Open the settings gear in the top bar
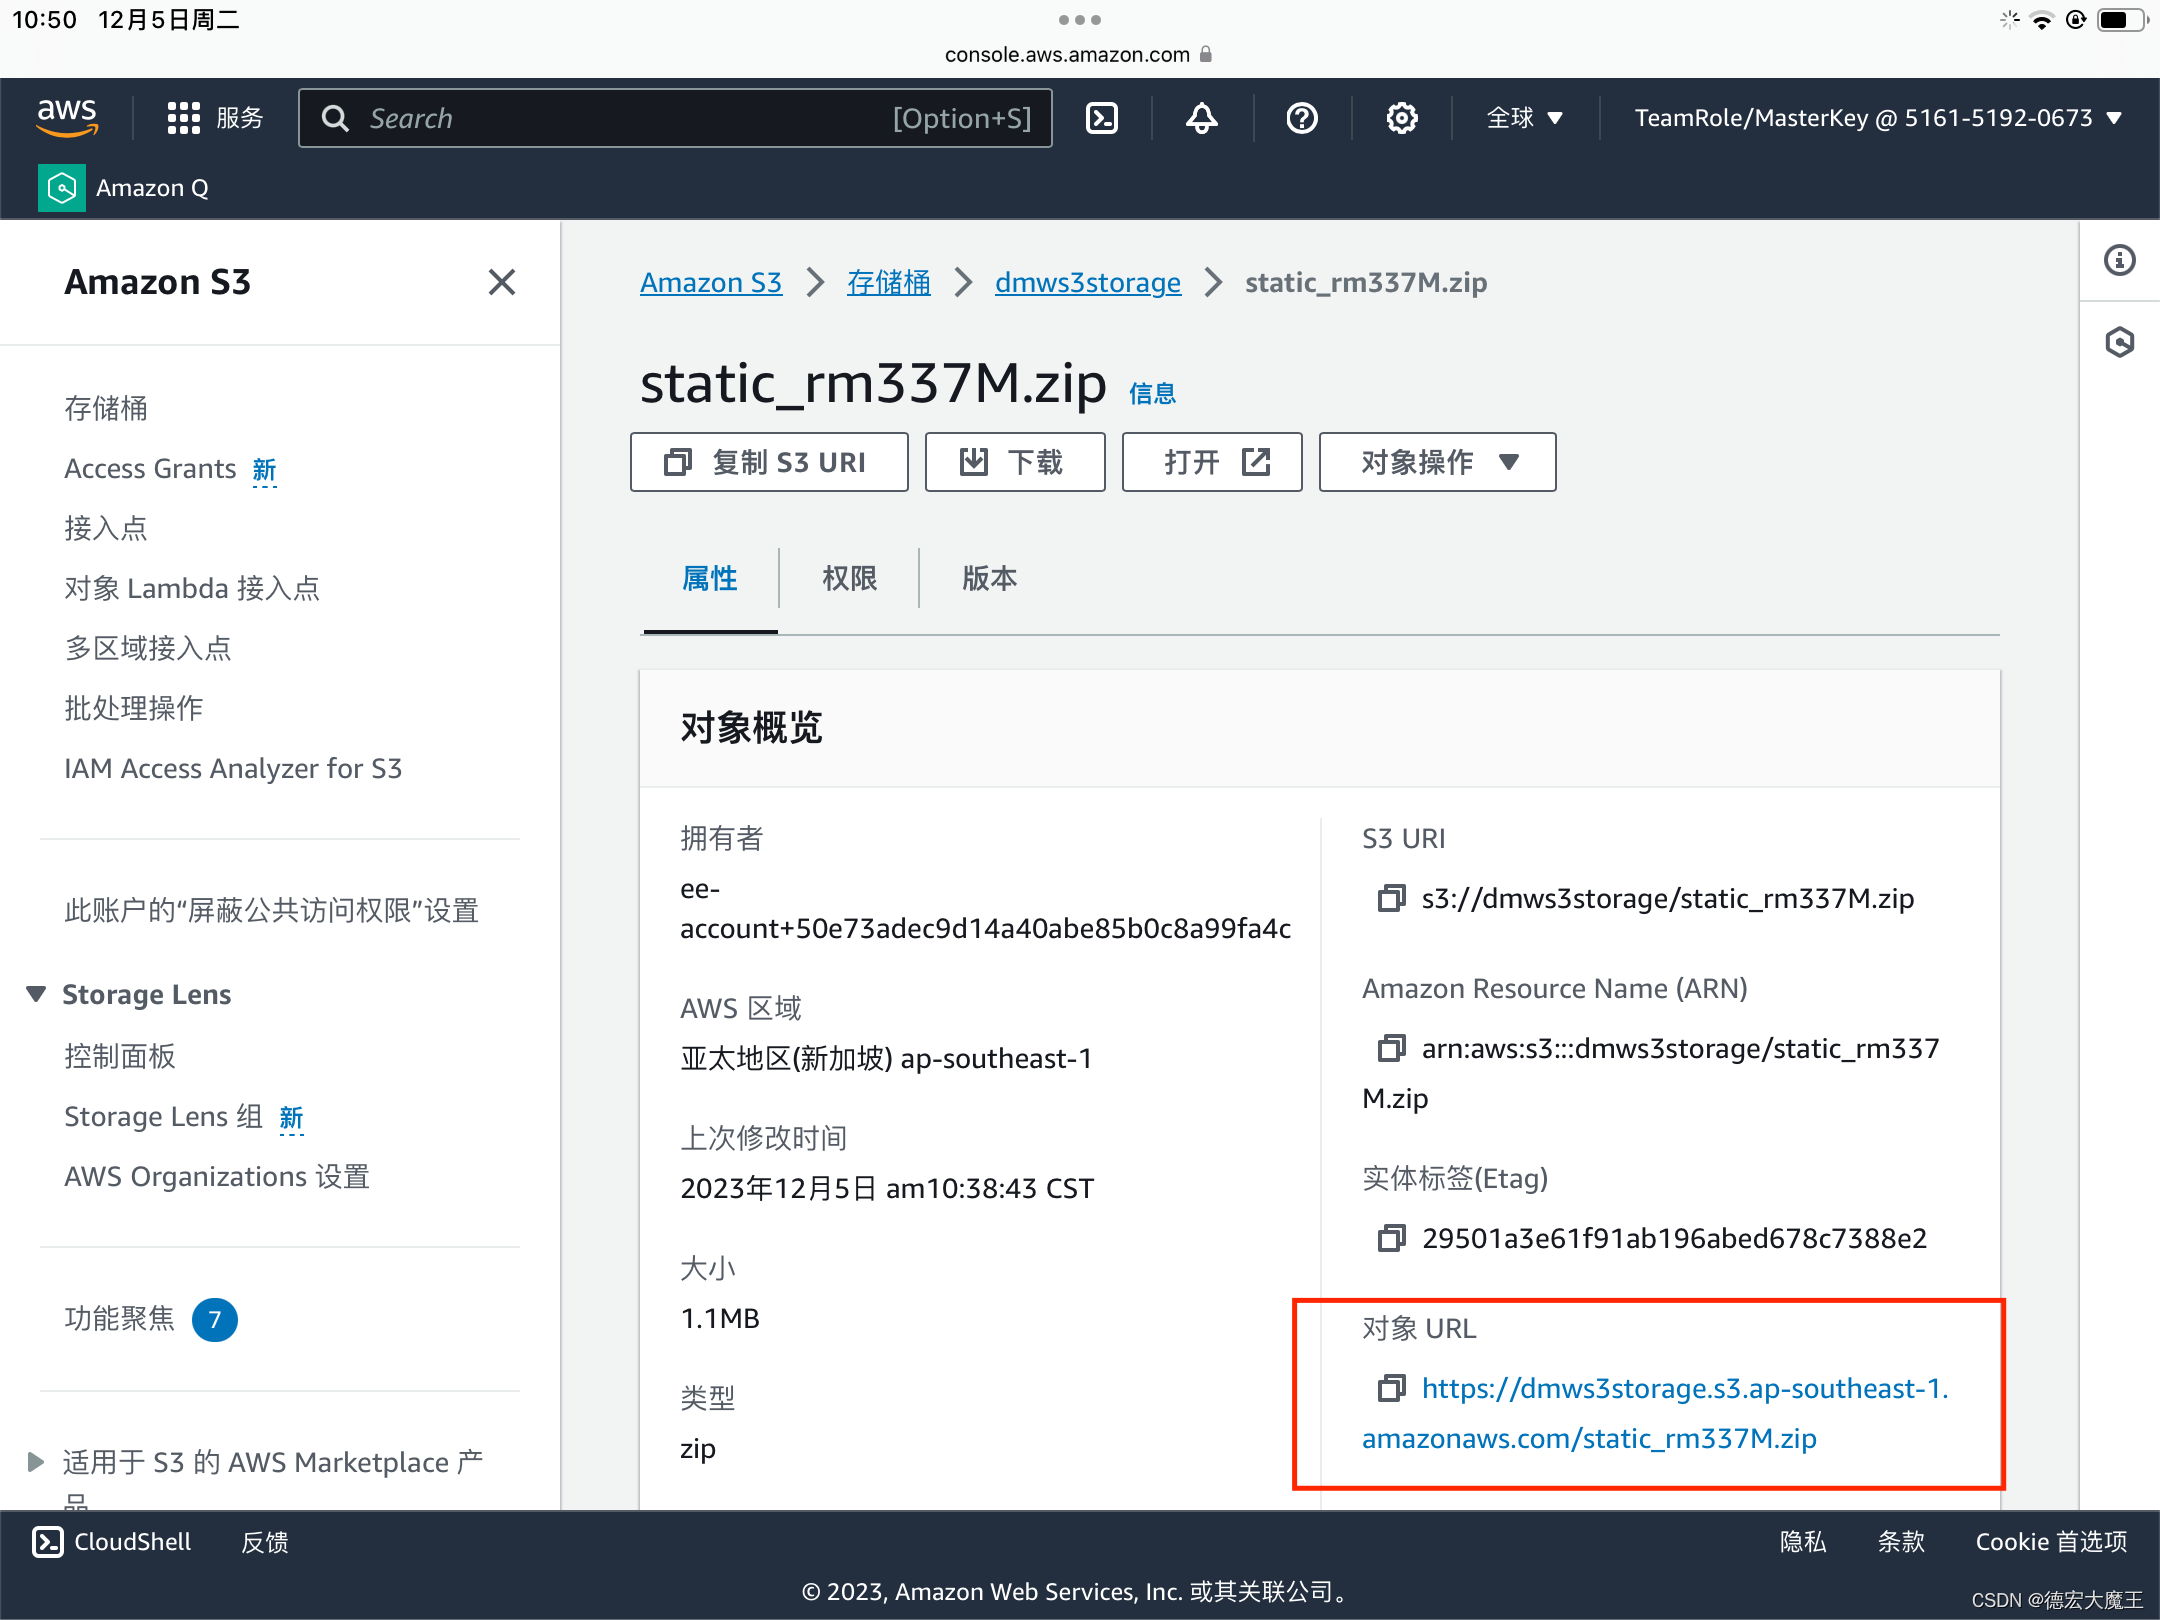 coord(1402,118)
